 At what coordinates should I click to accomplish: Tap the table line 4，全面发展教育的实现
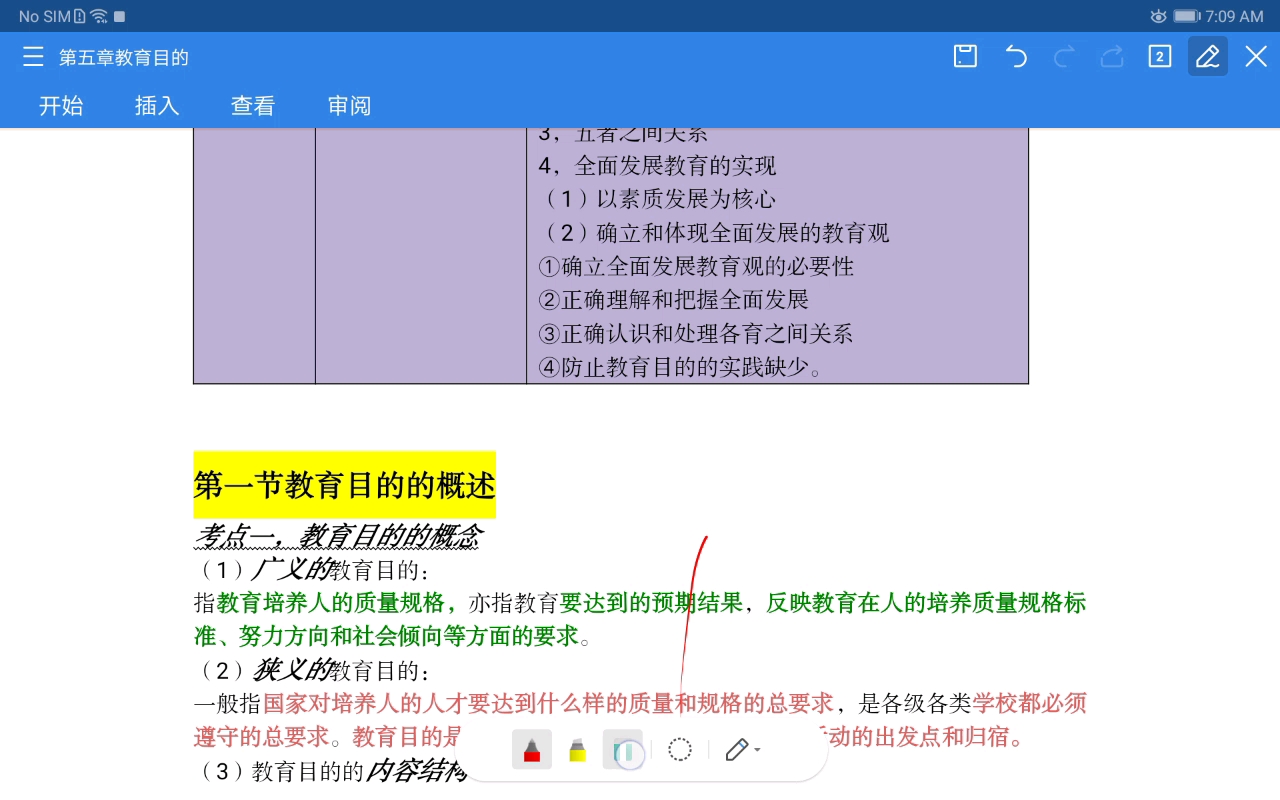tap(657, 166)
